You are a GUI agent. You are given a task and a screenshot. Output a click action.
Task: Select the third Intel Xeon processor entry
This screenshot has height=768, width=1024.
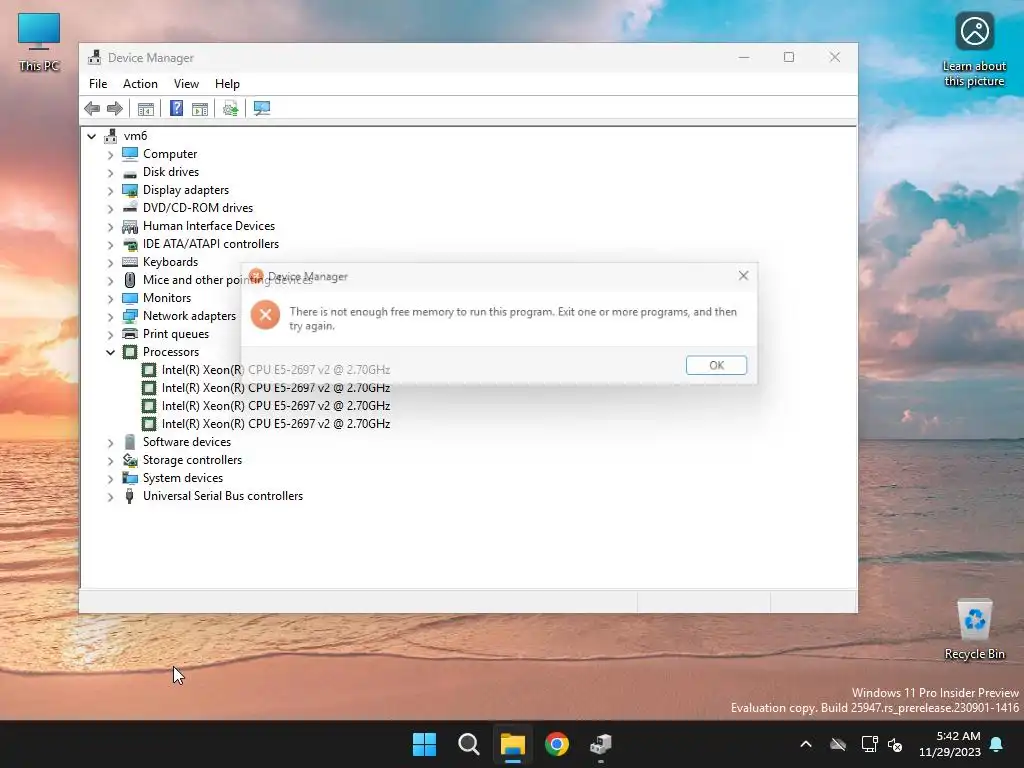coord(276,406)
